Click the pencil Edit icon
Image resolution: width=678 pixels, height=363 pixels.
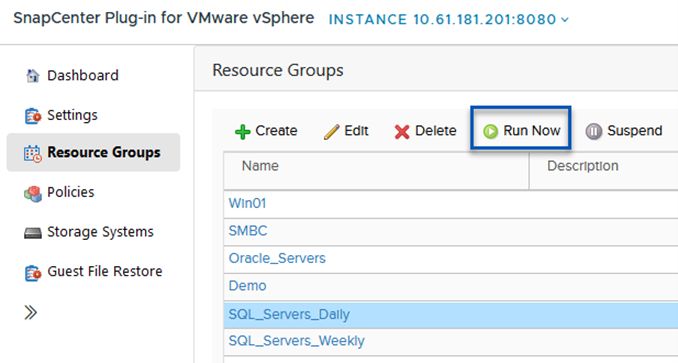332,132
